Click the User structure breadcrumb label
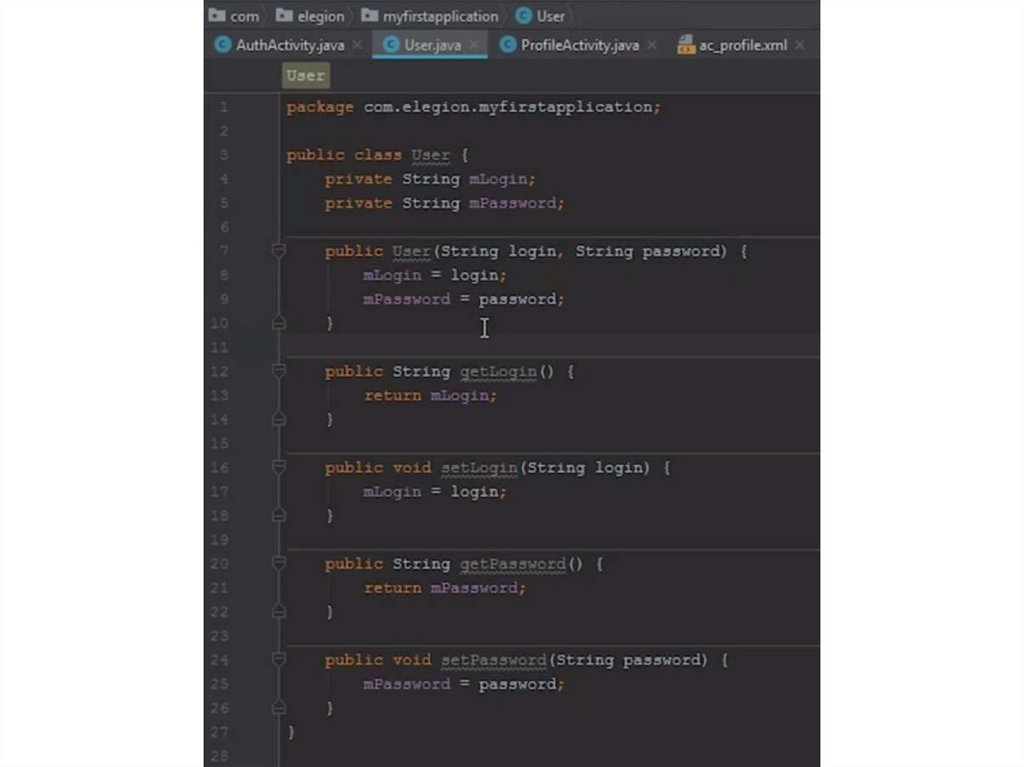The width and height of the screenshot is (1024, 767). [306, 76]
